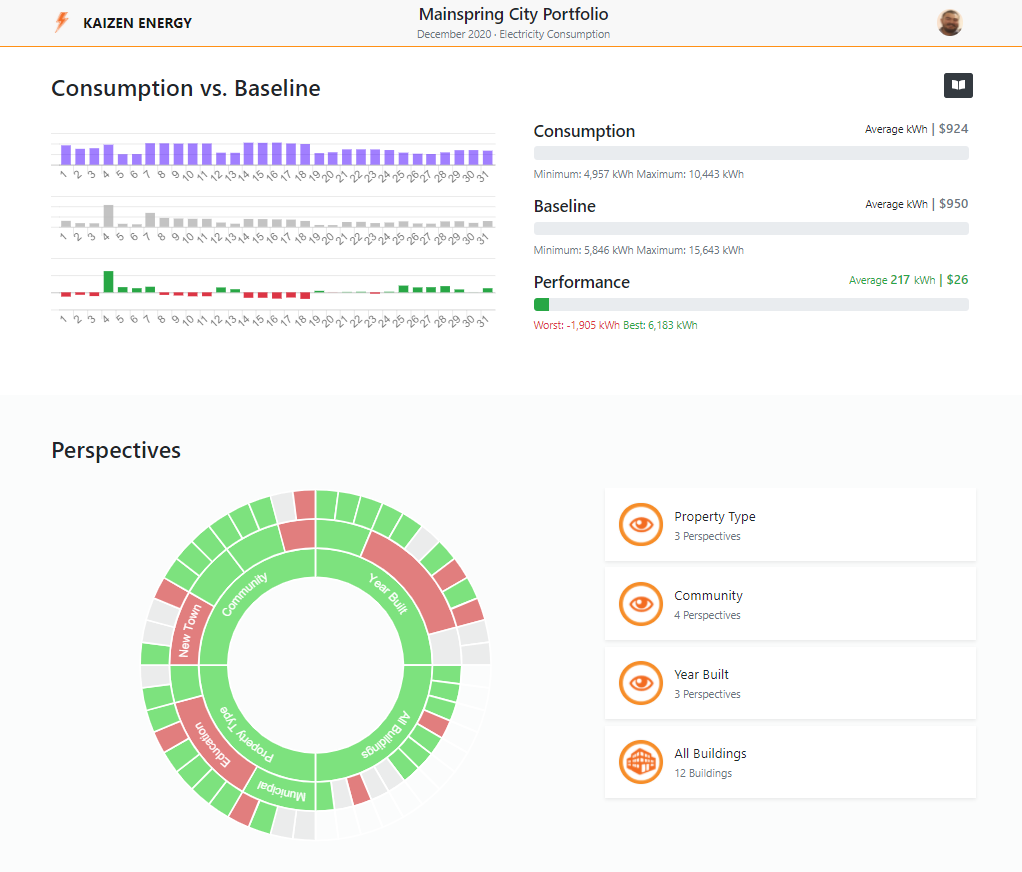Click the book guide icon button
This screenshot has height=872, width=1022.
(x=958, y=86)
